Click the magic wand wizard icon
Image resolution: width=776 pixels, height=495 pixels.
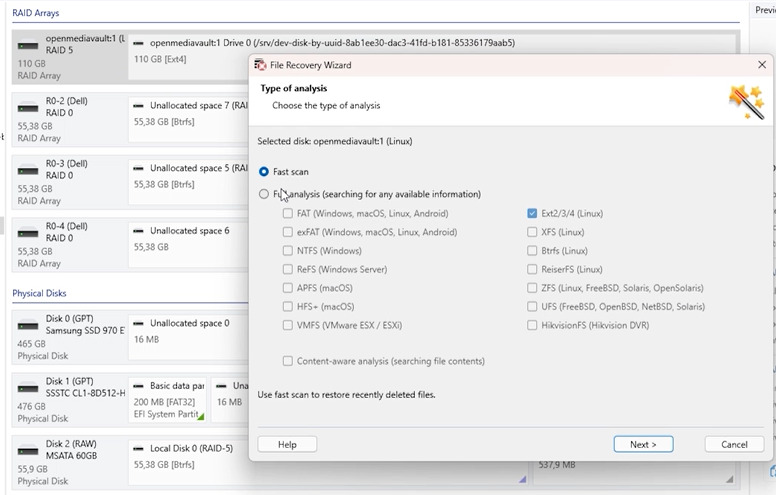click(x=746, y=101)
